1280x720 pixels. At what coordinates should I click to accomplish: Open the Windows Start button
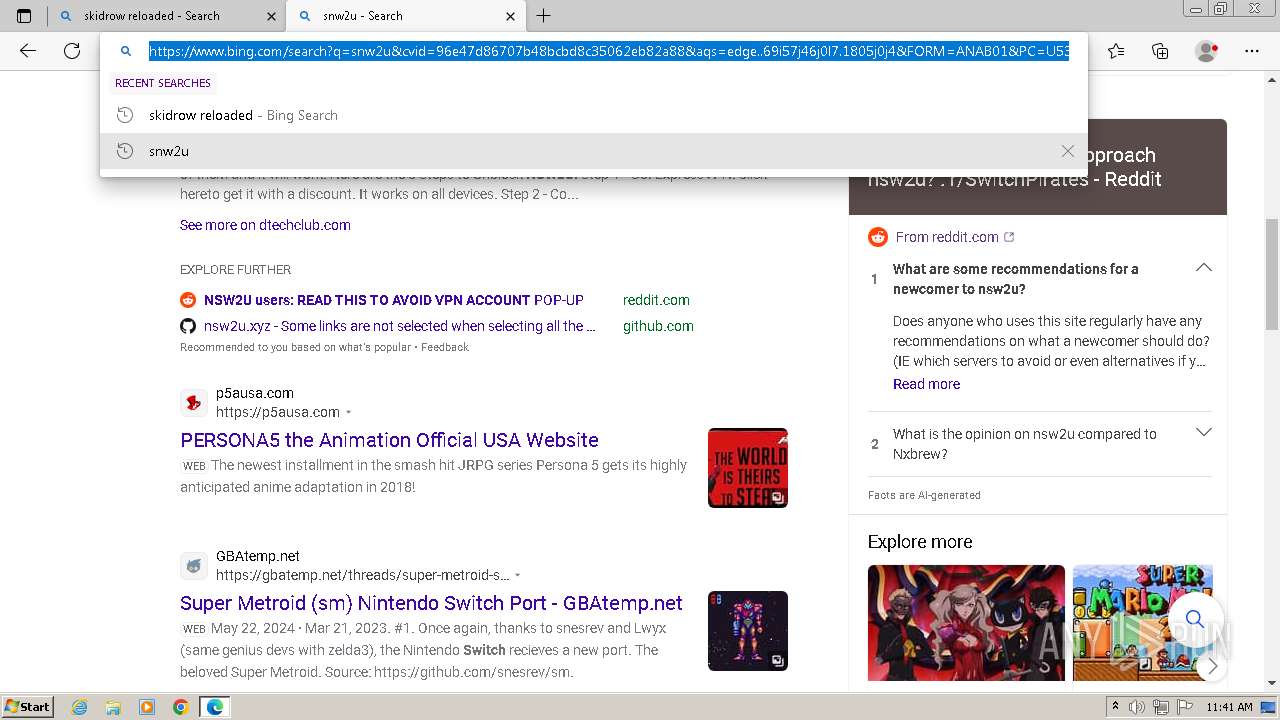coord(27,706)
